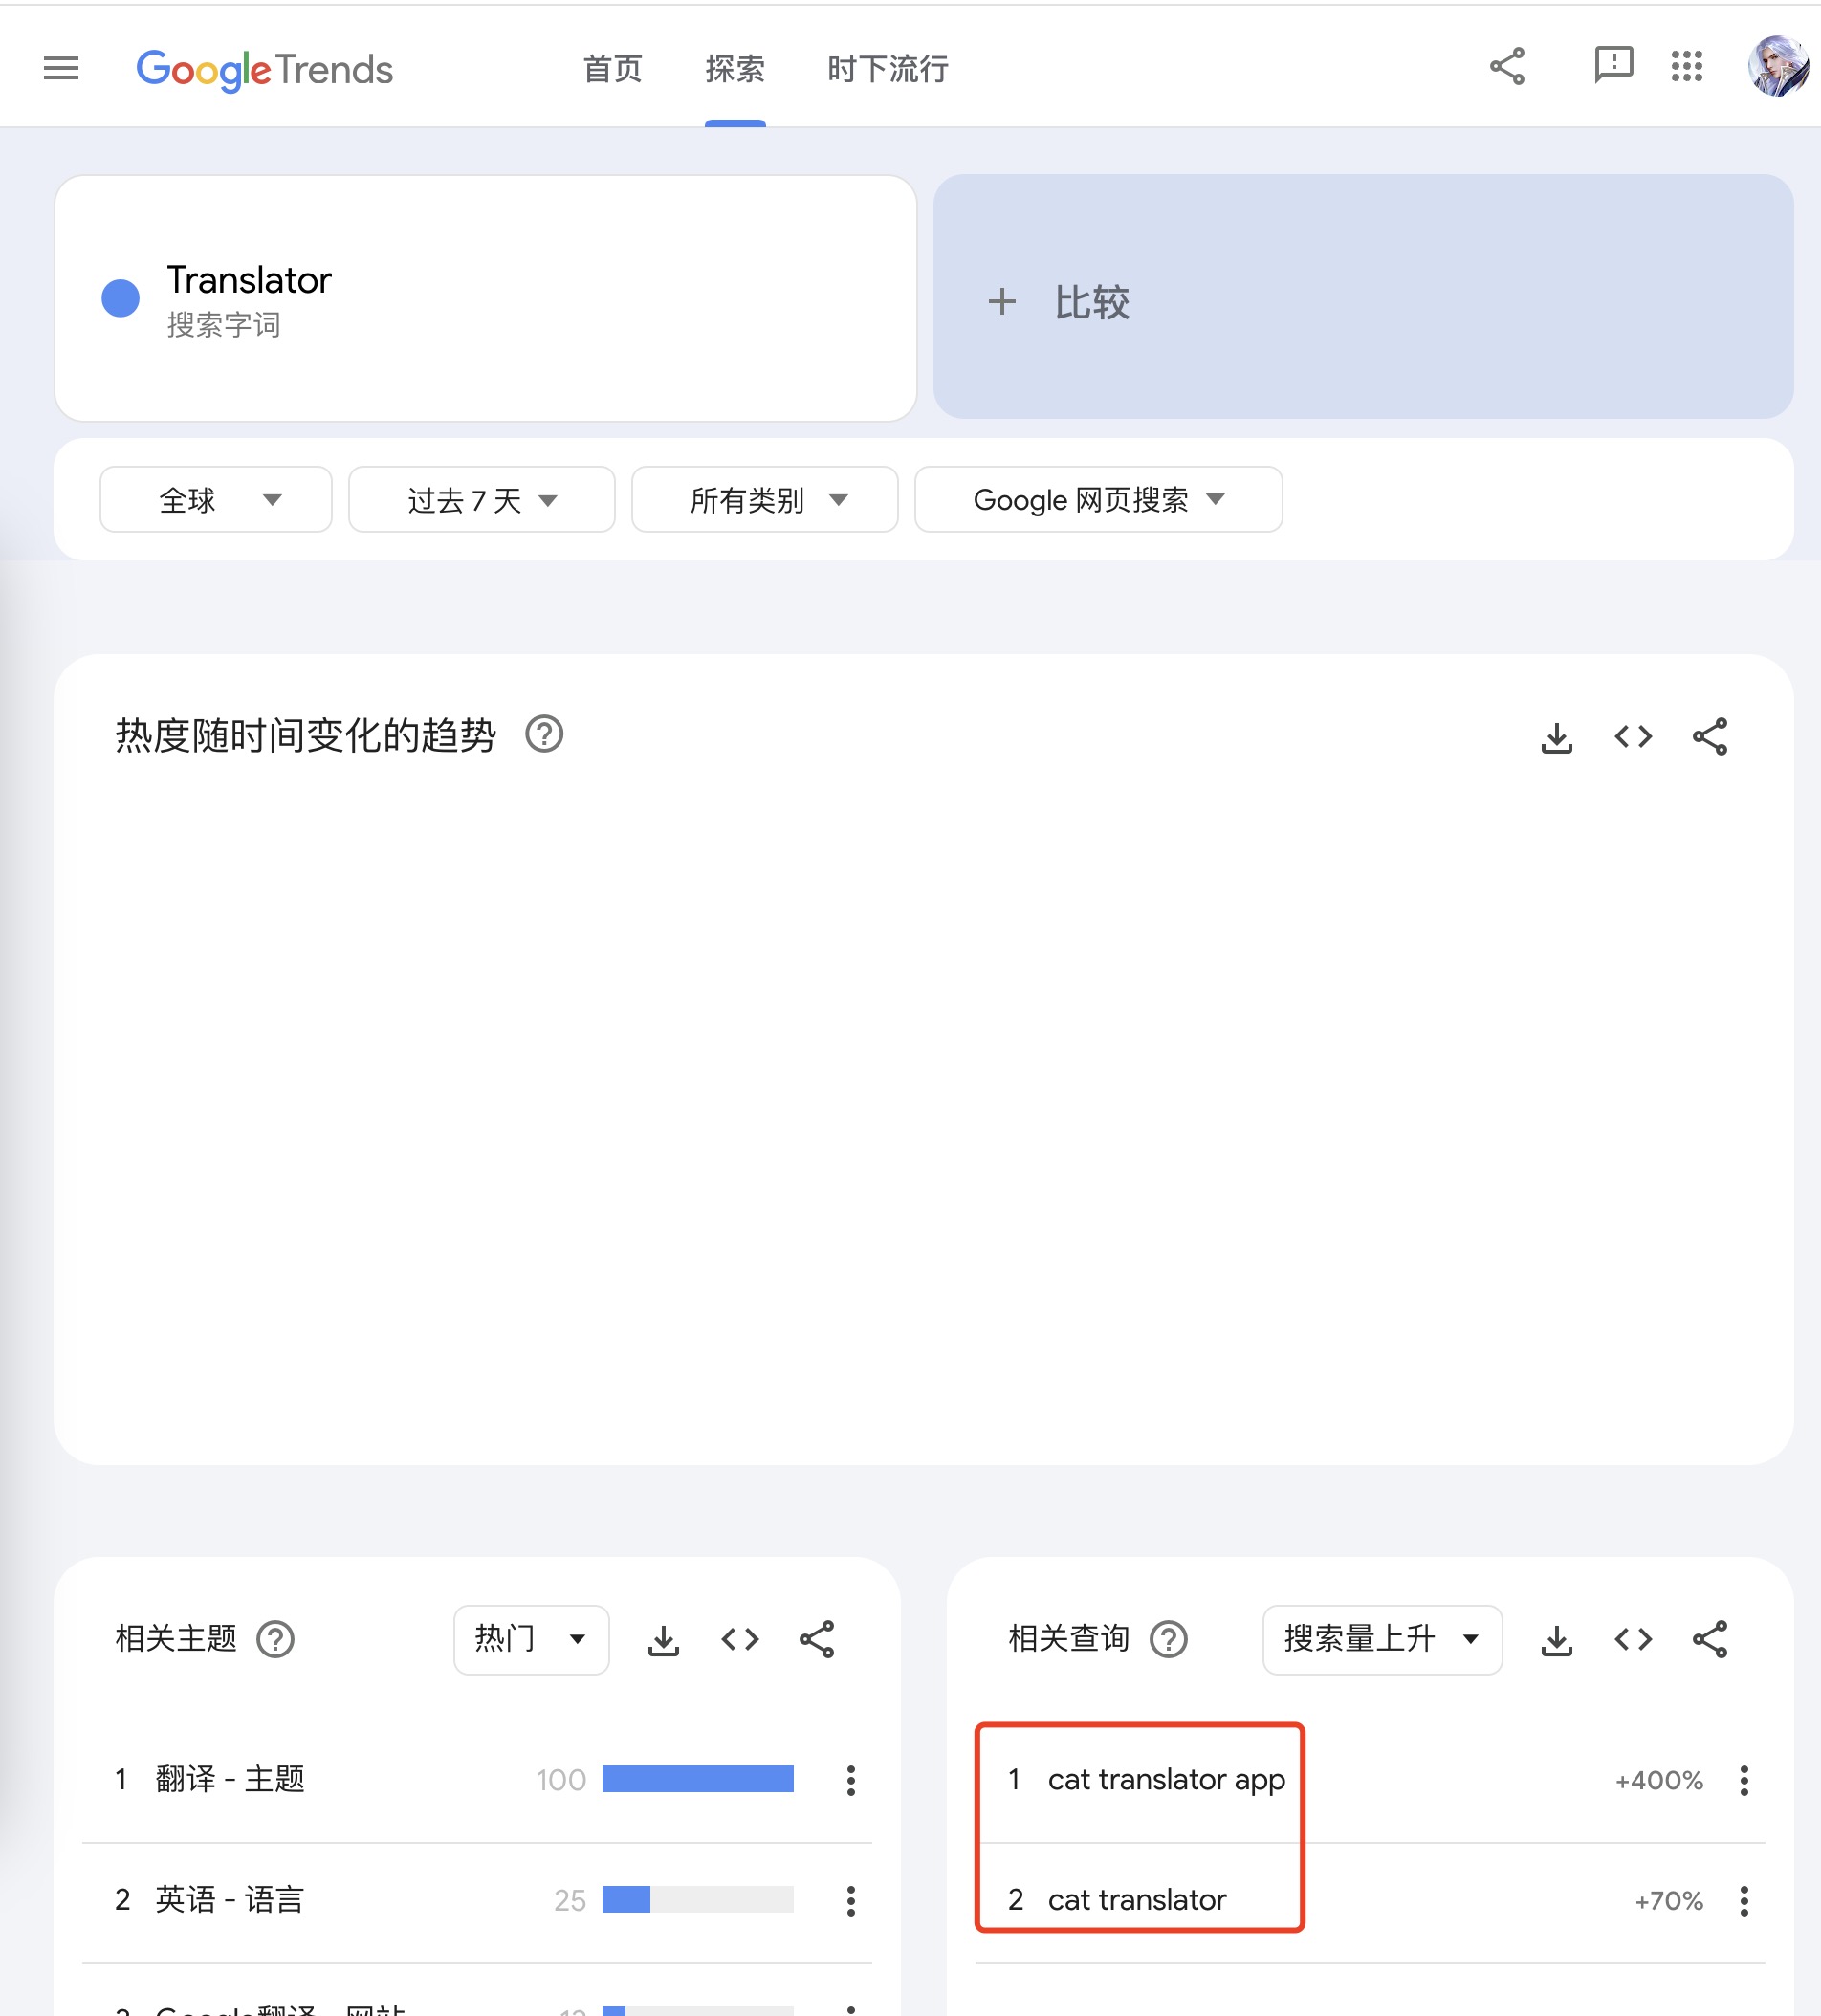Click the blue Translator term color dot

[121, 298]
